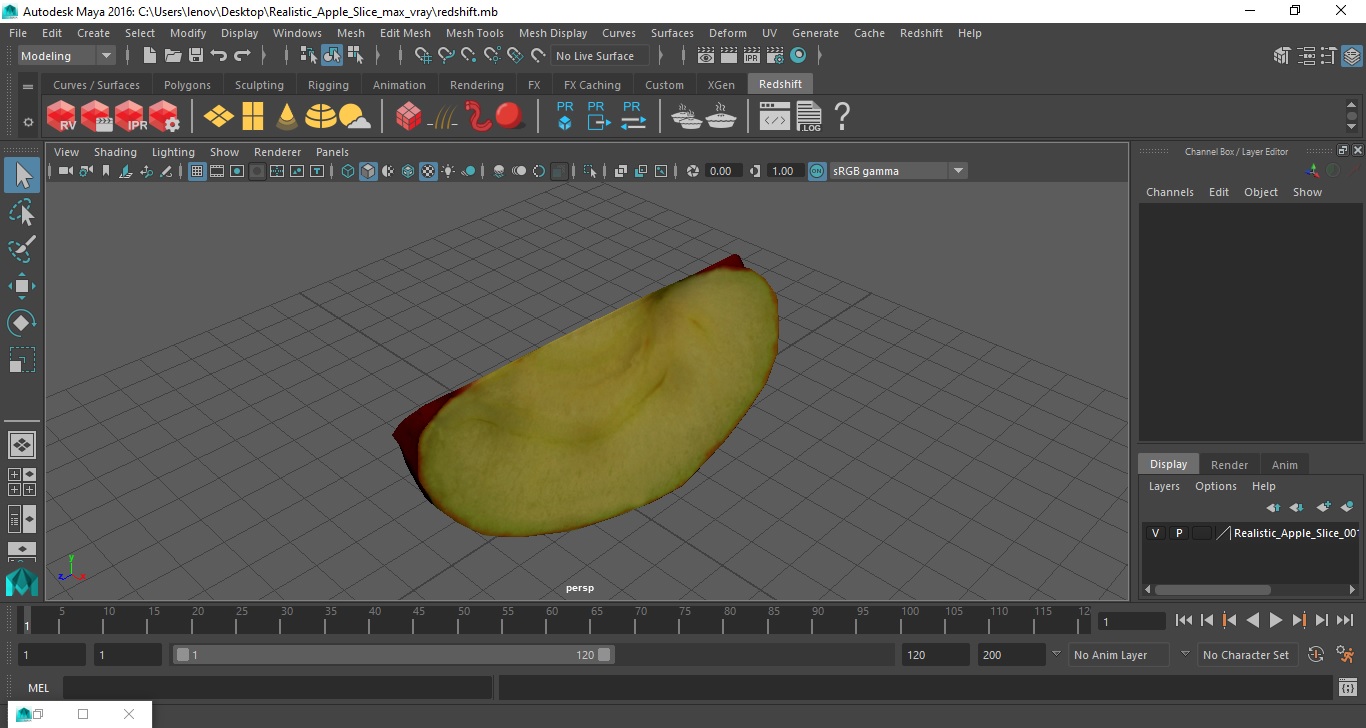The width and height of the screenshot is (1366, 728).
Task: Click the MEL command line input
Action: 277,687
